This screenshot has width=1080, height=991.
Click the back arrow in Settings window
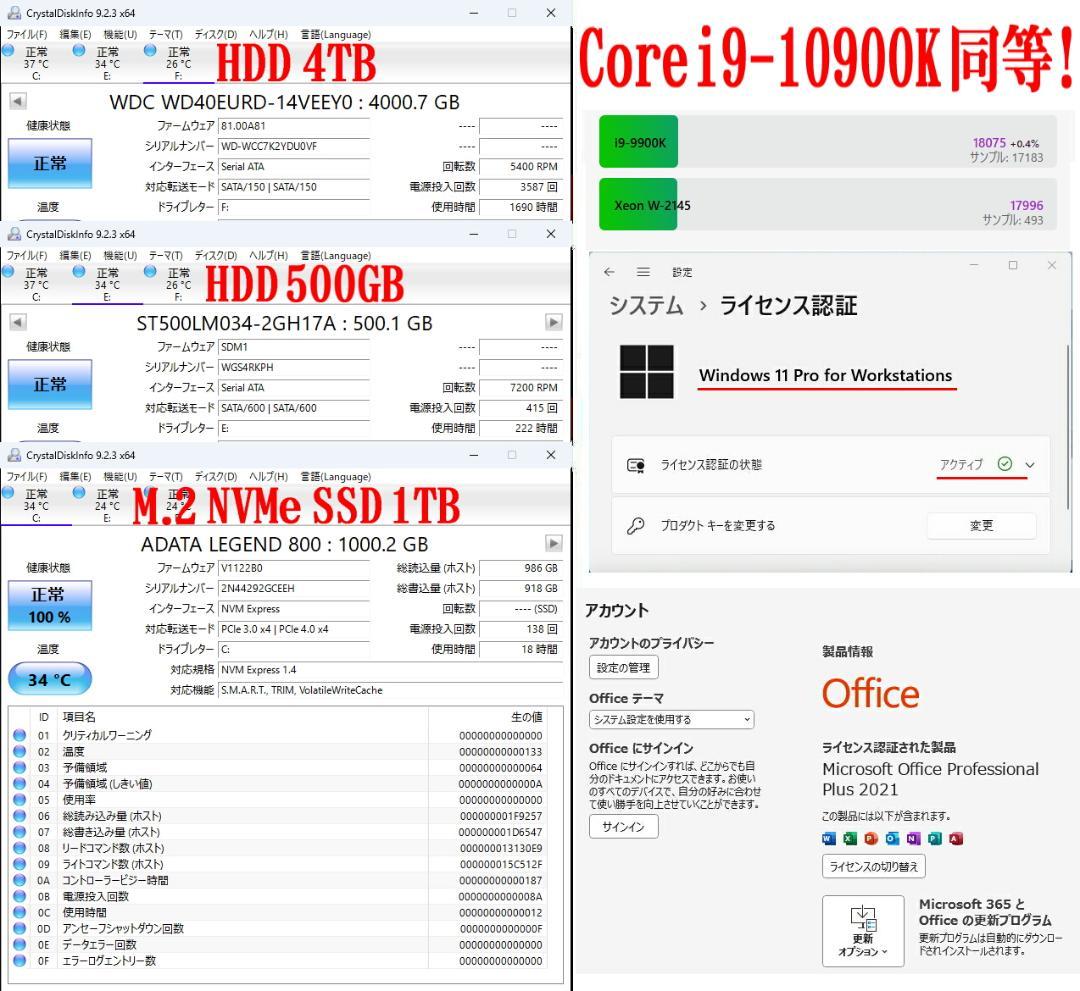[x=609, y=272]
